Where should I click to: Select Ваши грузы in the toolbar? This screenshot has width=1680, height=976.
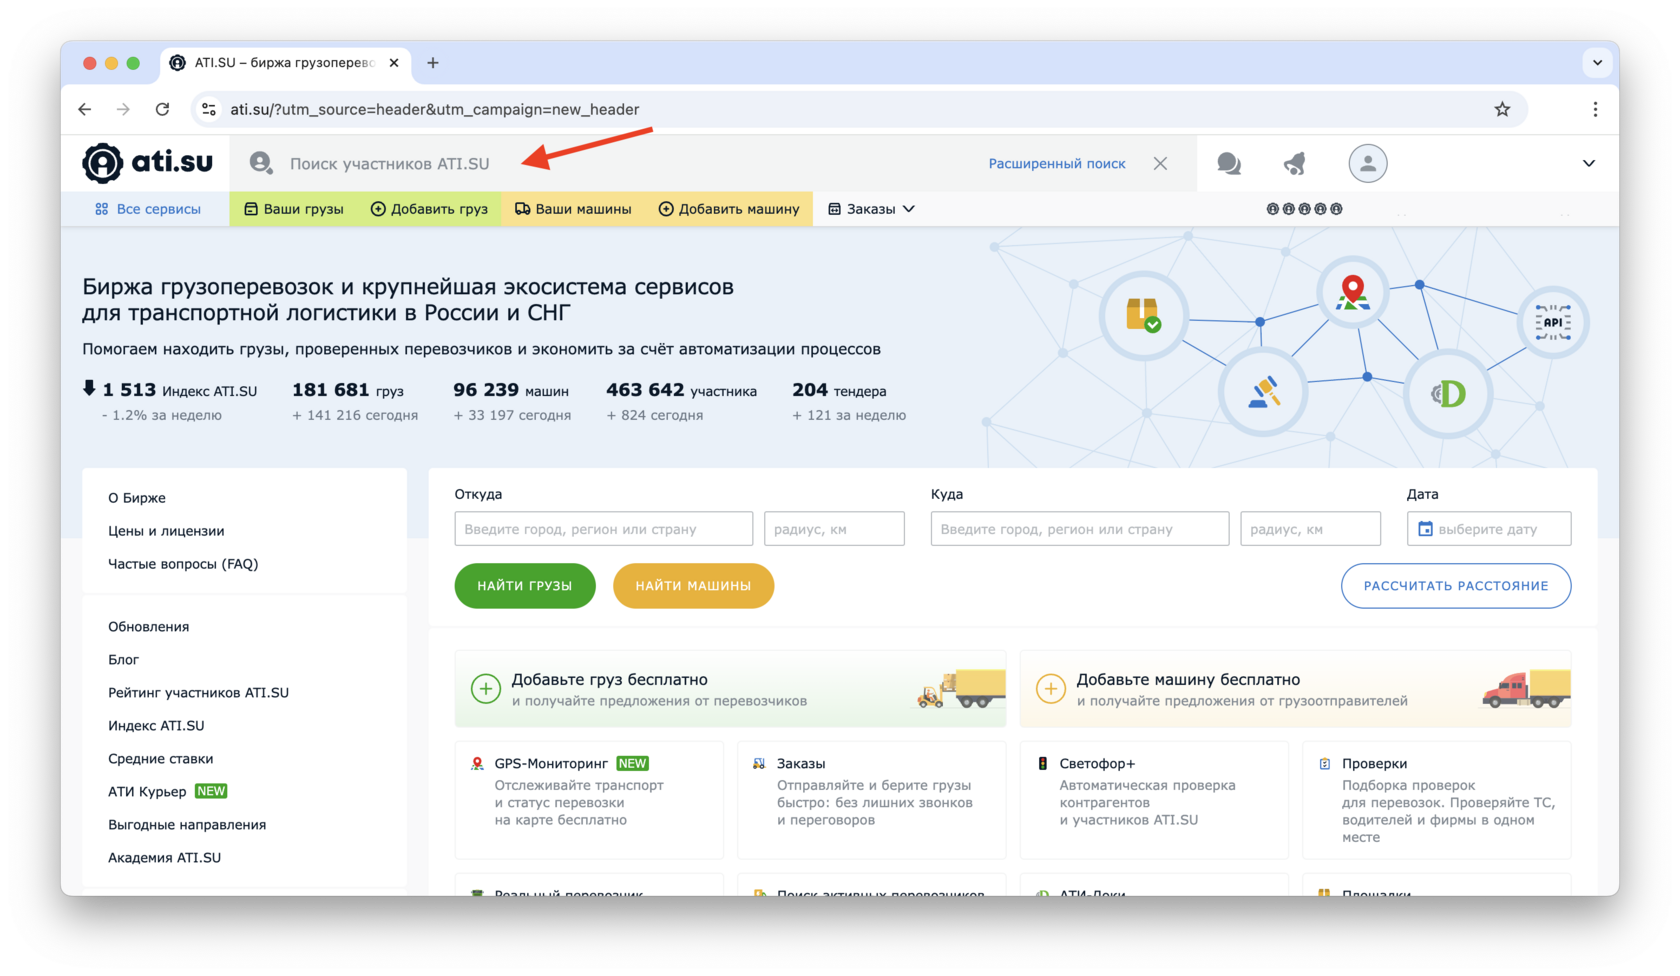pos(294,209)
